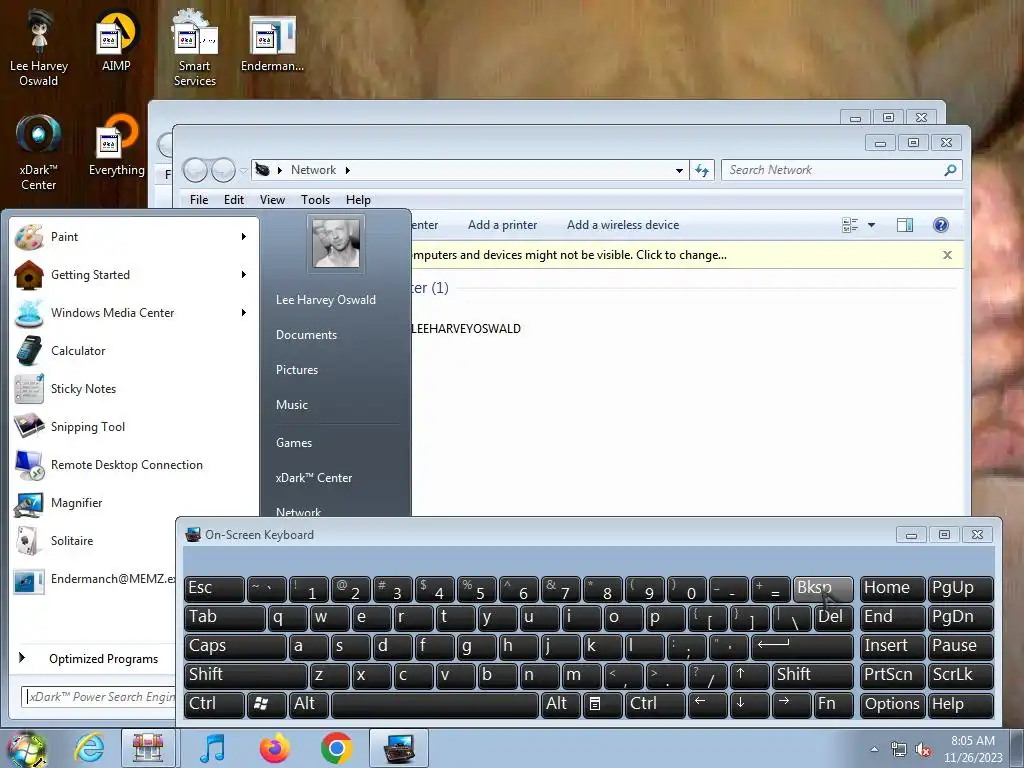
Task: Open Help in the Network window toolbar
Action: (940, 225)
